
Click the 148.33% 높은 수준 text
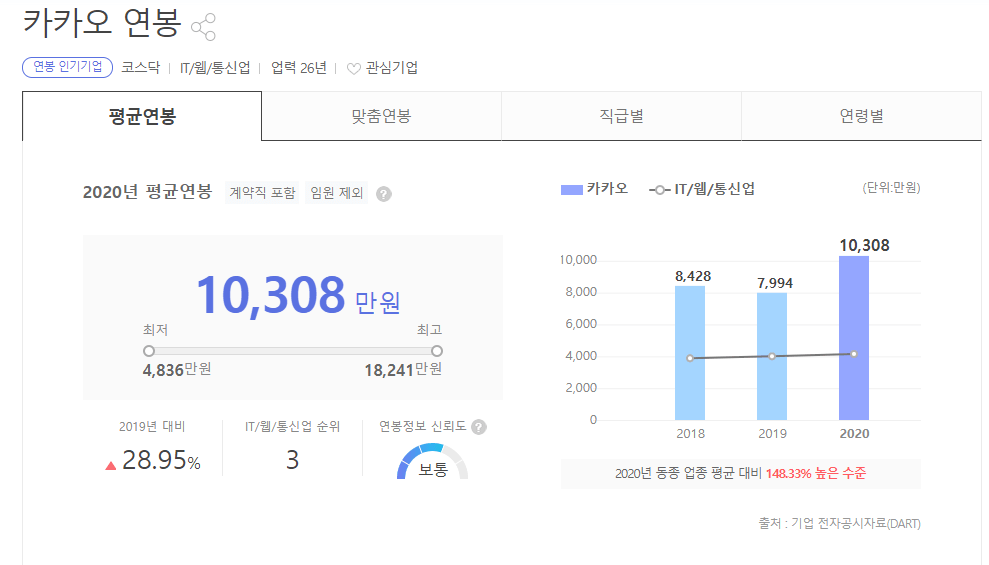pyautogui.click(x=816, y=473)
